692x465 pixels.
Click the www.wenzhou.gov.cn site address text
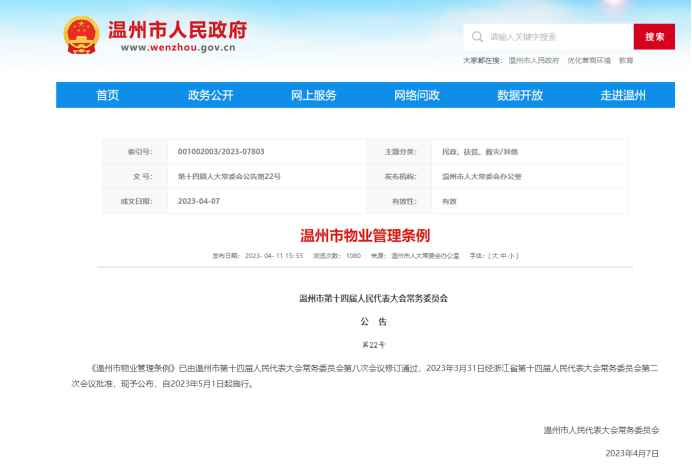tap(178, 46)
